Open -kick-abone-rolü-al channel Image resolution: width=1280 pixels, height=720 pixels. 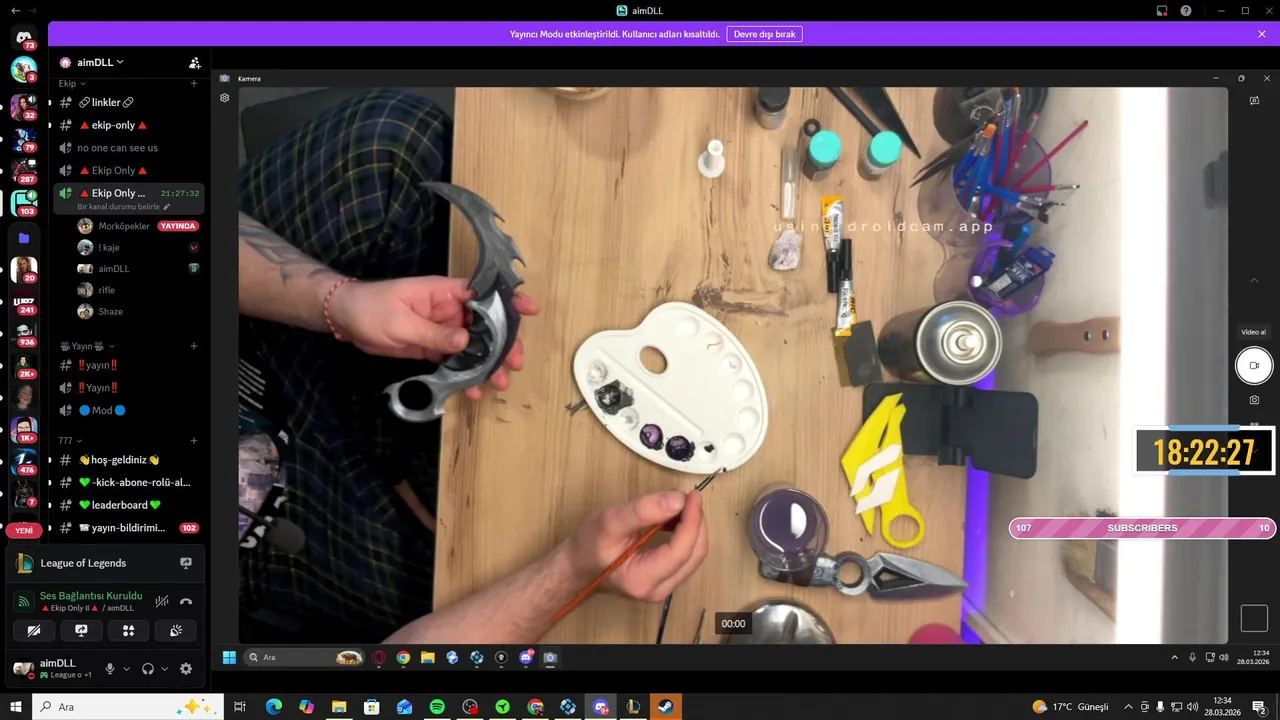(x=129, y=482)
